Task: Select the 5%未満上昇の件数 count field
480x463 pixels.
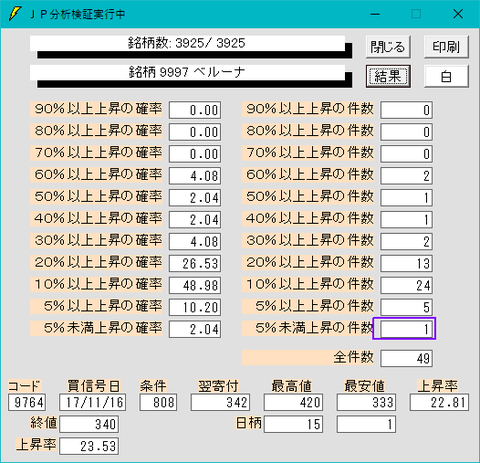Action: point(407,329)
